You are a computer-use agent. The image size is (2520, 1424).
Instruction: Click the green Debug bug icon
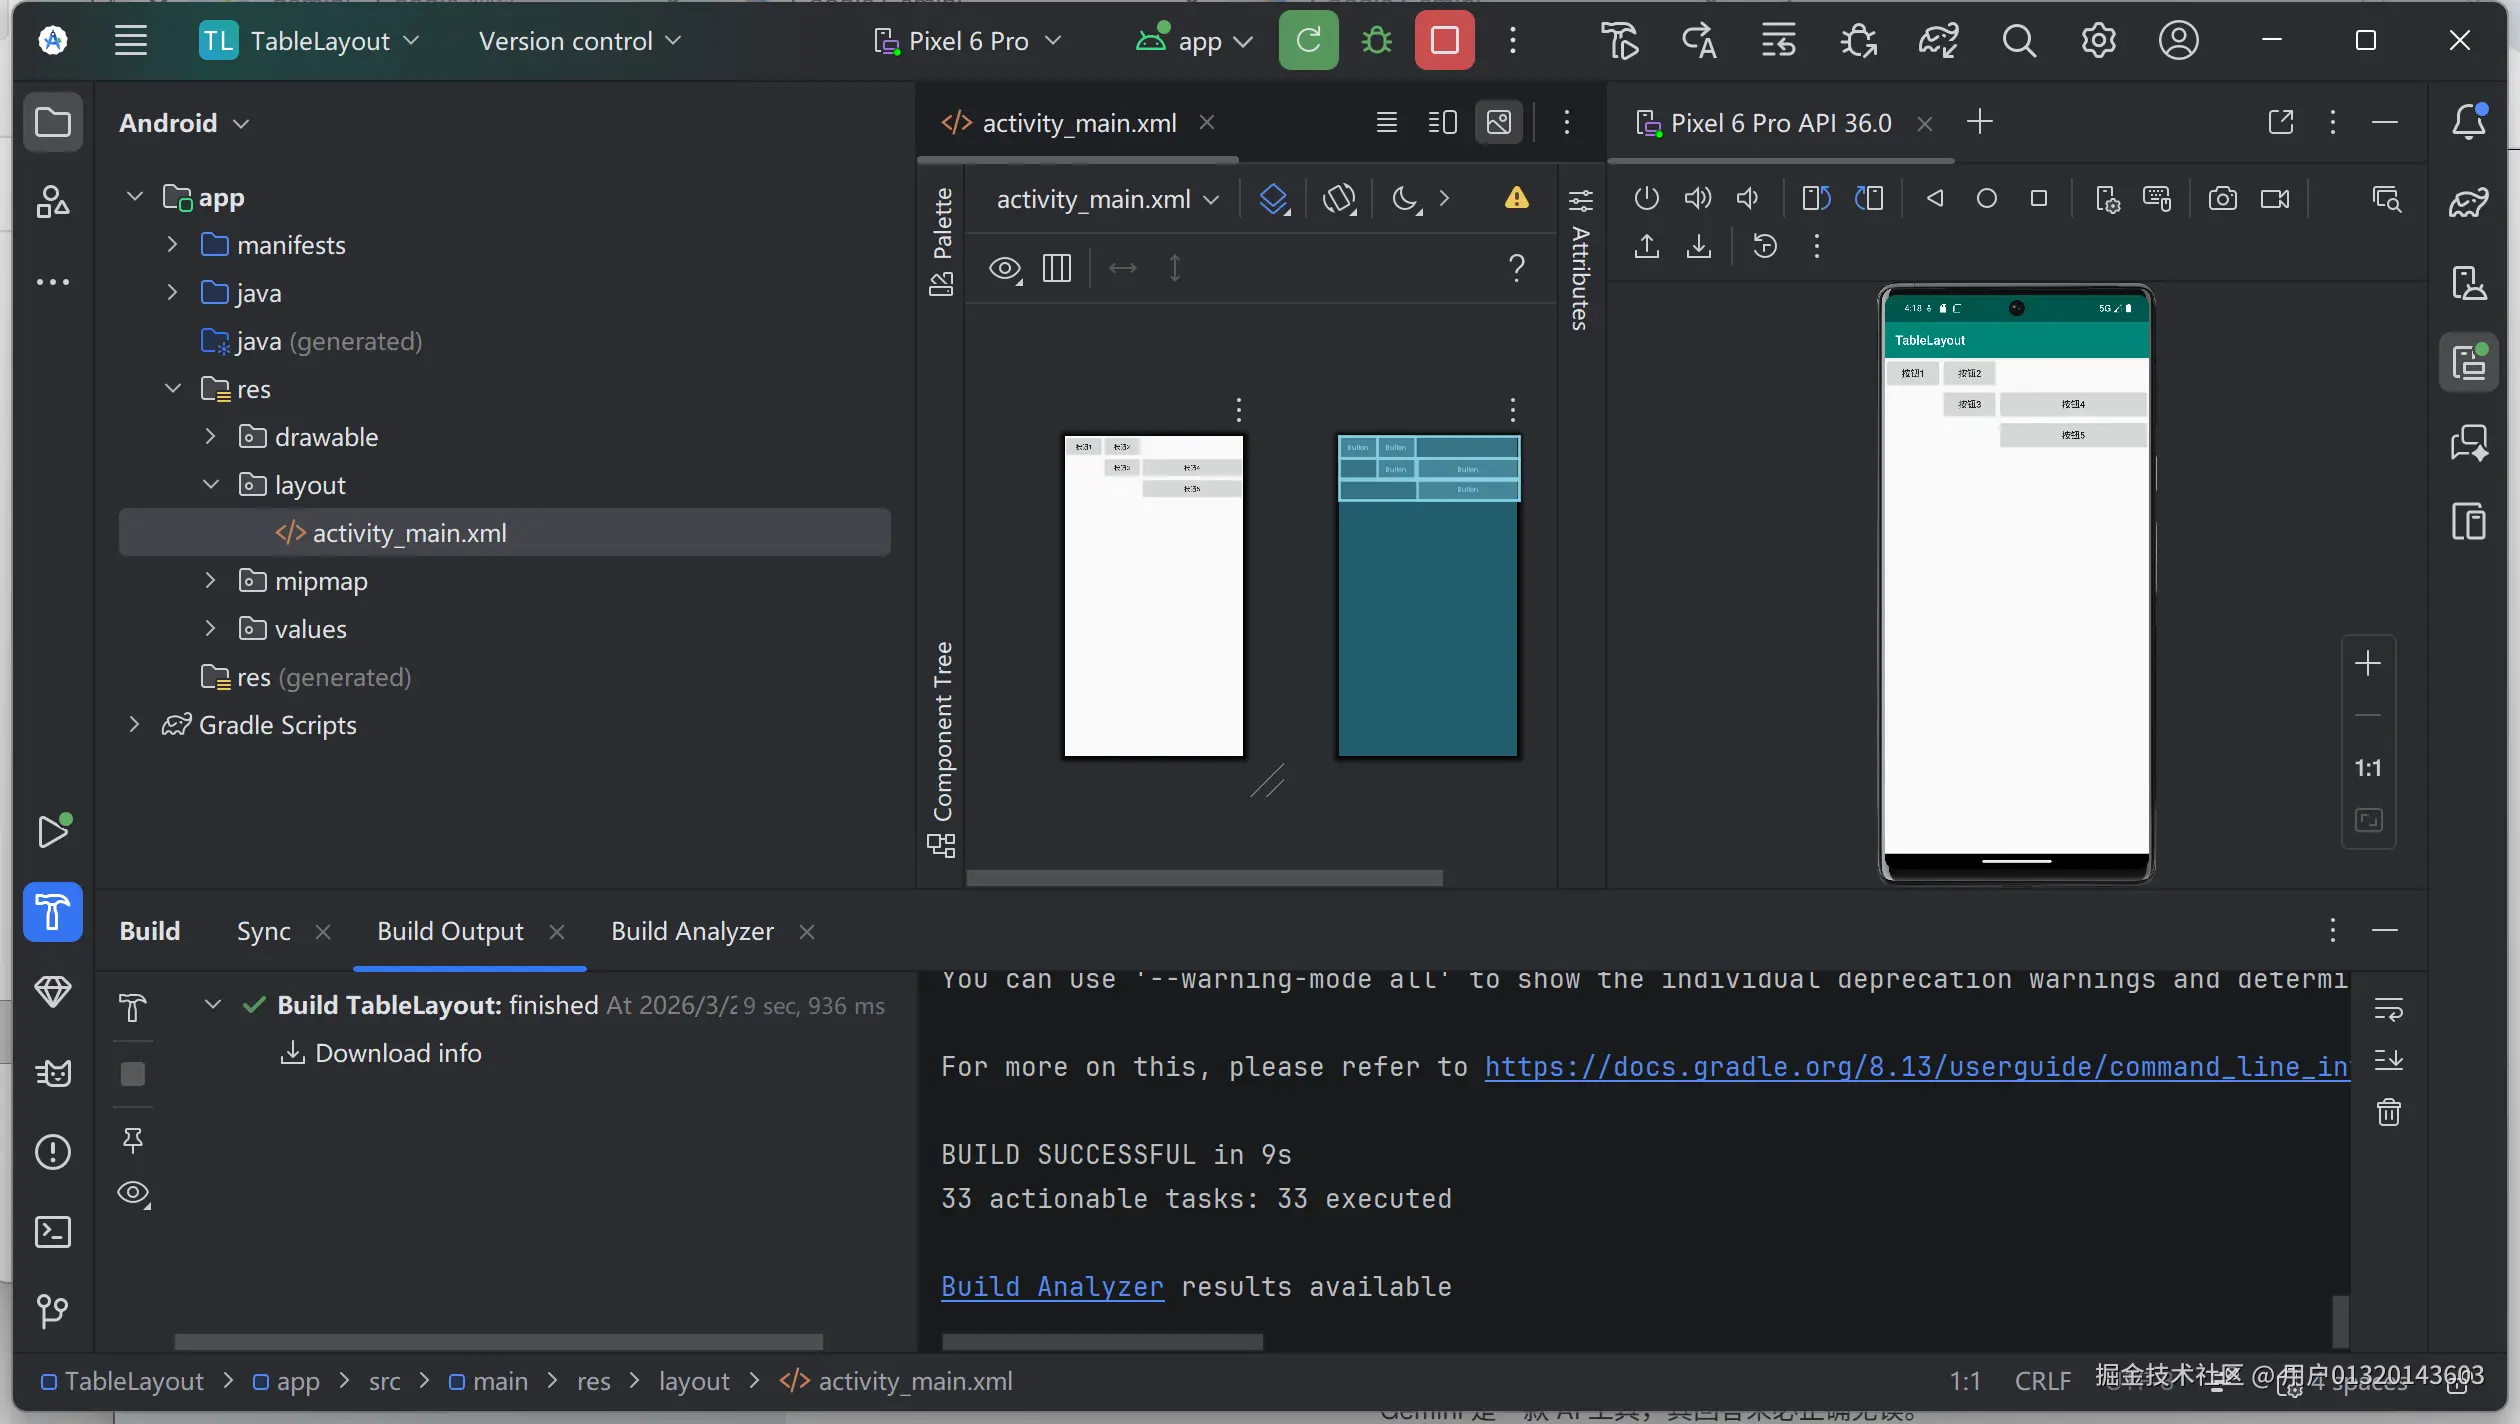1377,41
